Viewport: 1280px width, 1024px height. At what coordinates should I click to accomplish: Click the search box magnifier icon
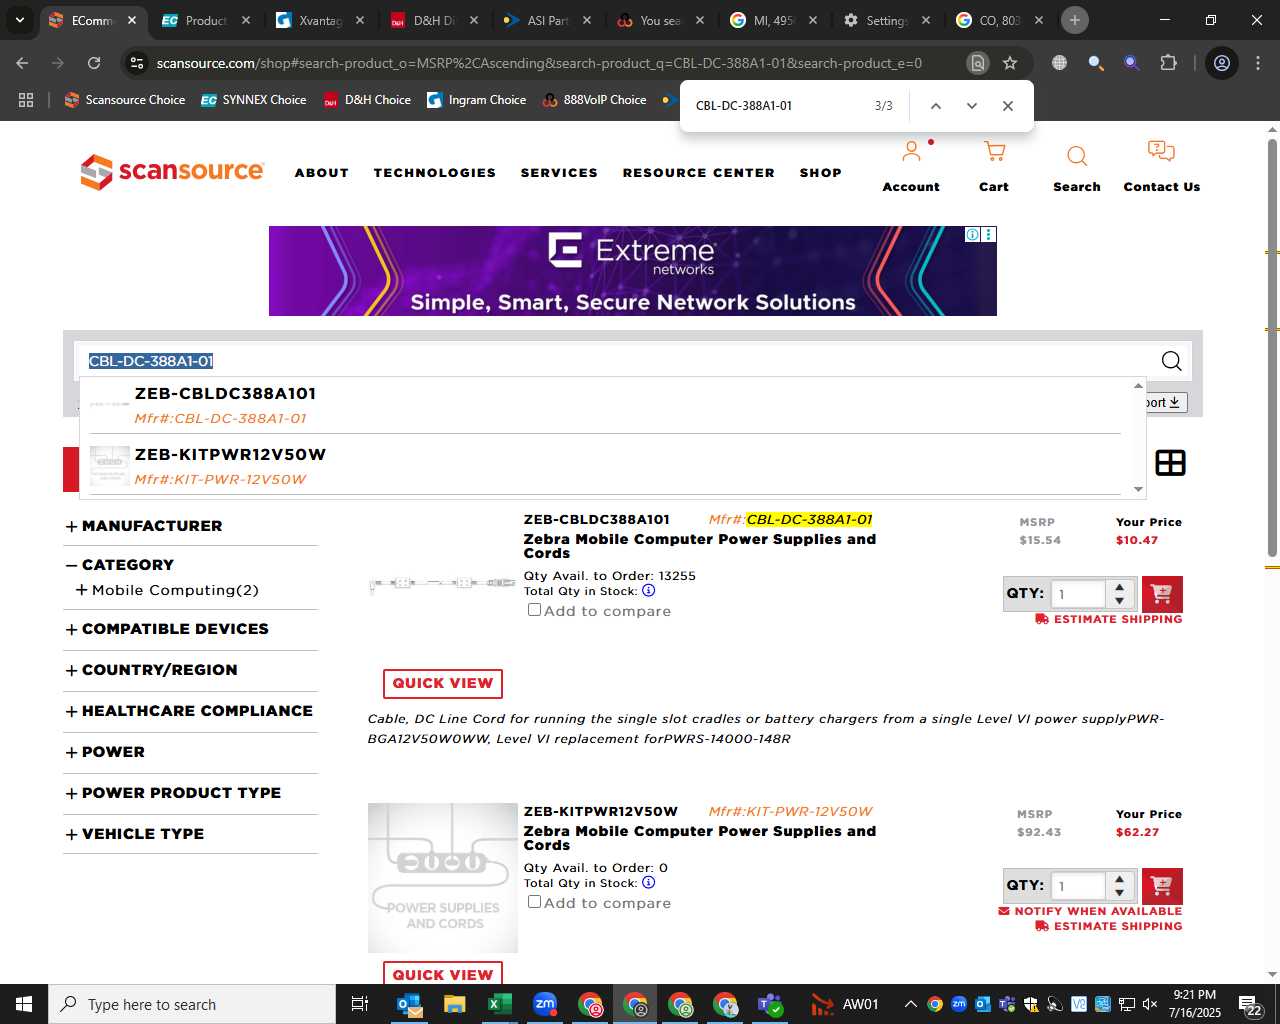tap(1171, 361)
